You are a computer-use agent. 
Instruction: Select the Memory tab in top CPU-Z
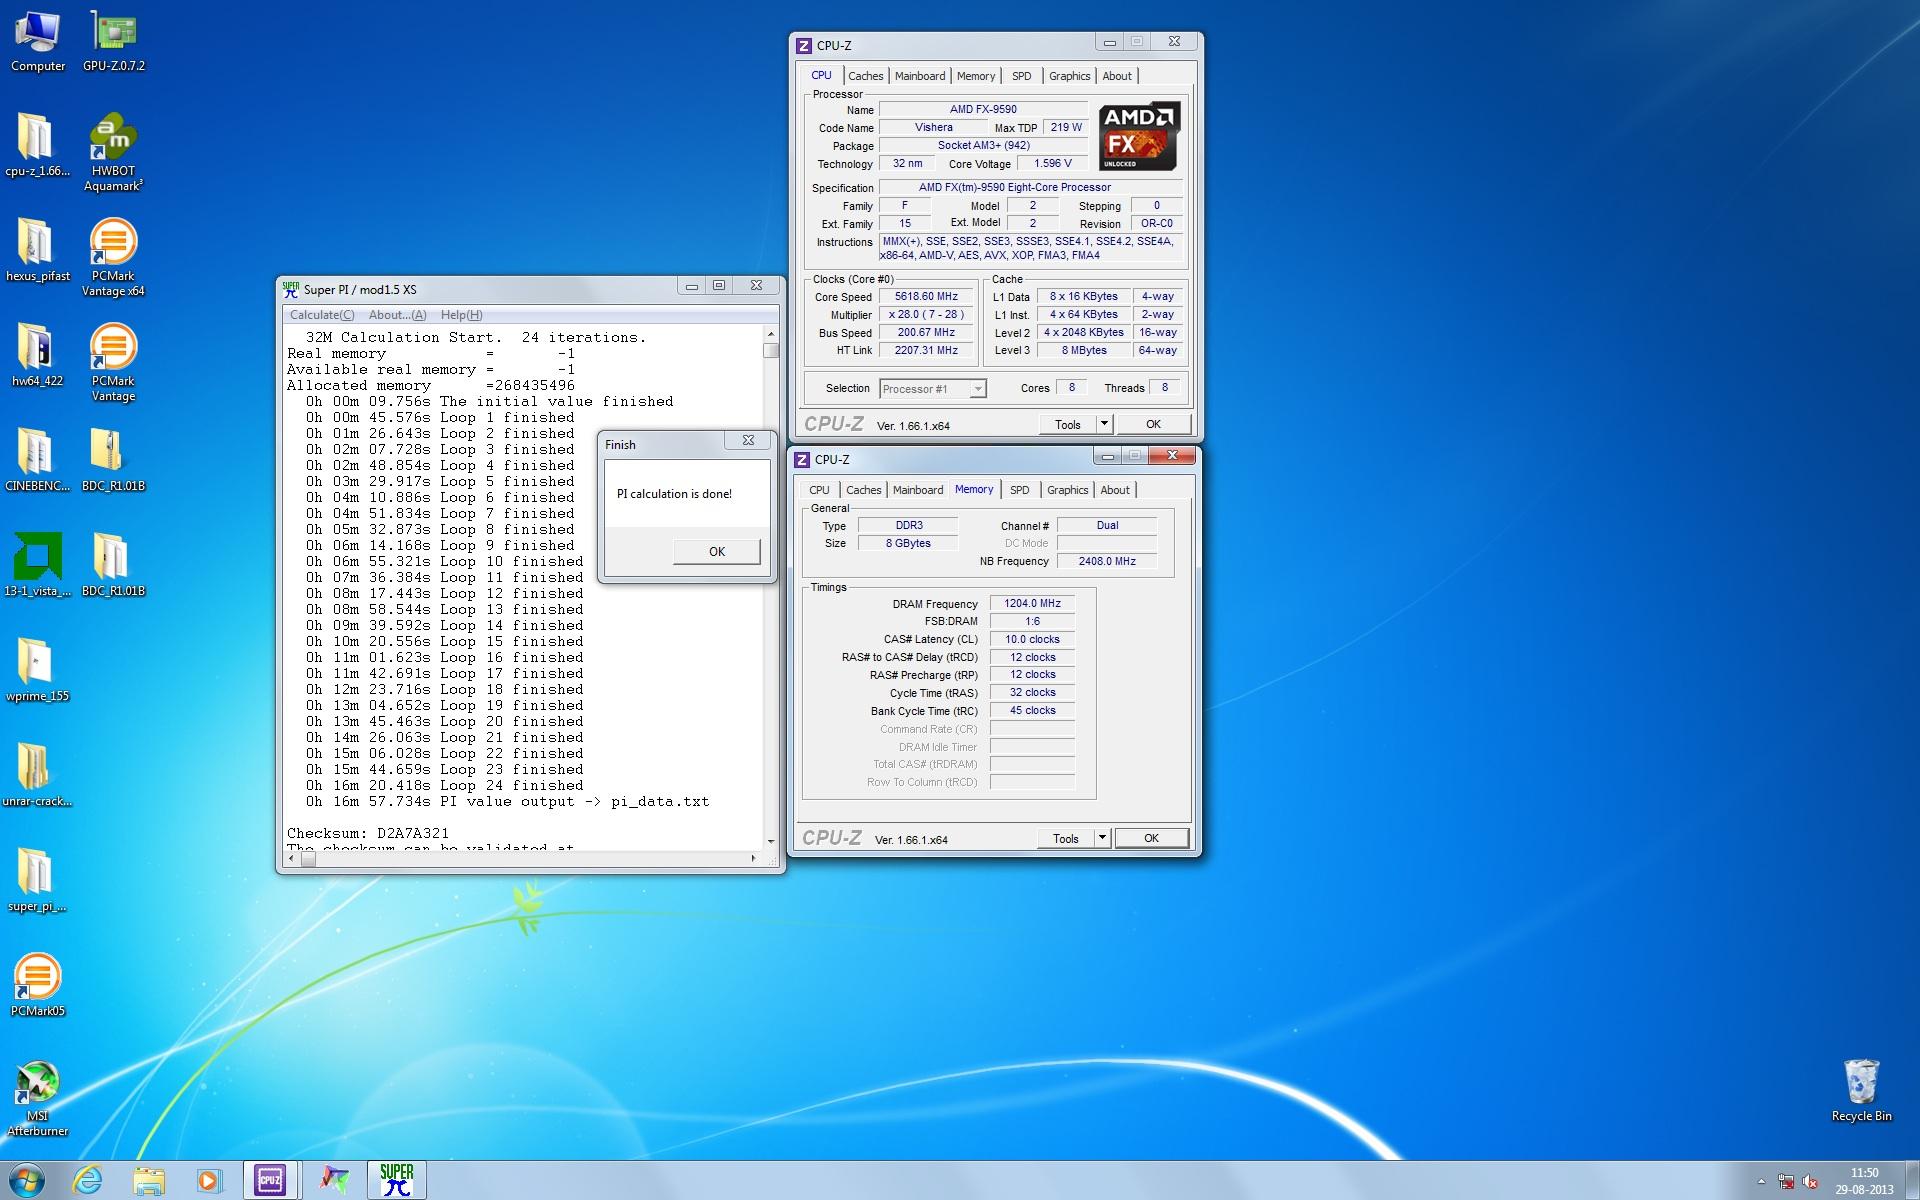pyautogui.click(x=976, y=76)
